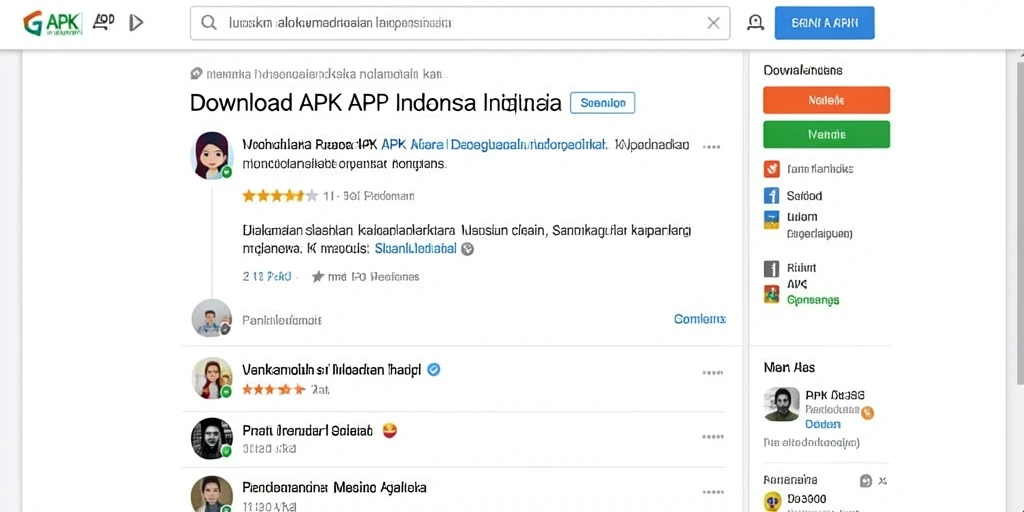Open the Safded sidebar entry
This screenshot has width=1024, height=512.
pos(805,196)
